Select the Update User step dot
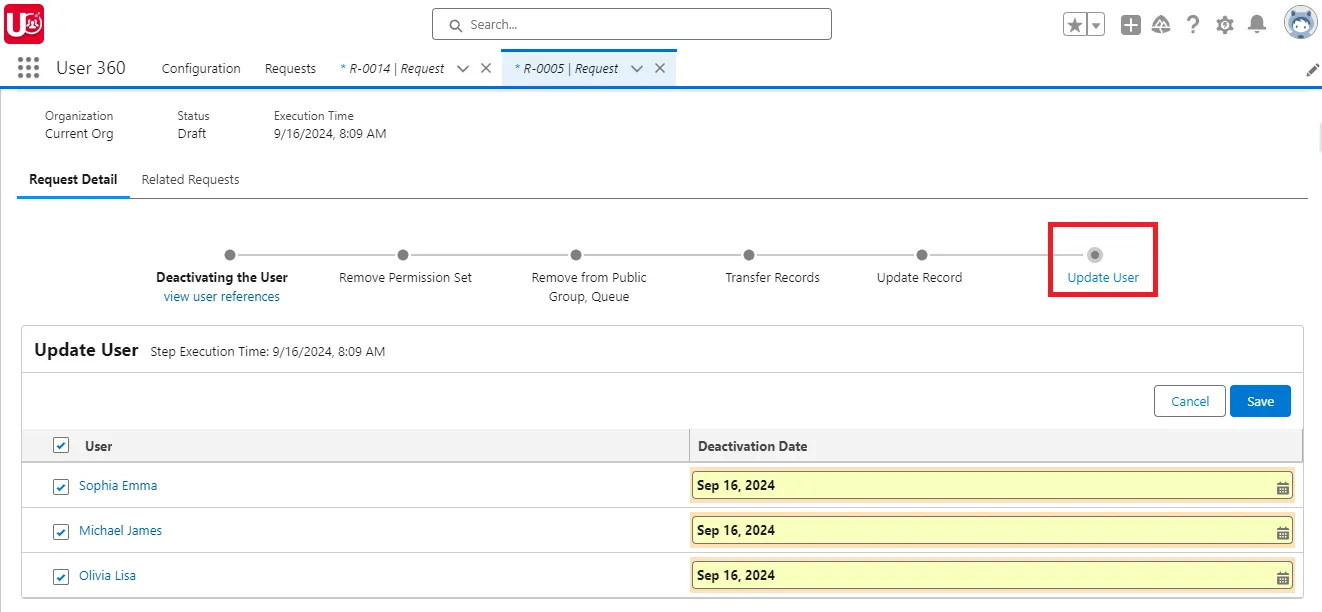1322x612 pixels. (1095, 255)
